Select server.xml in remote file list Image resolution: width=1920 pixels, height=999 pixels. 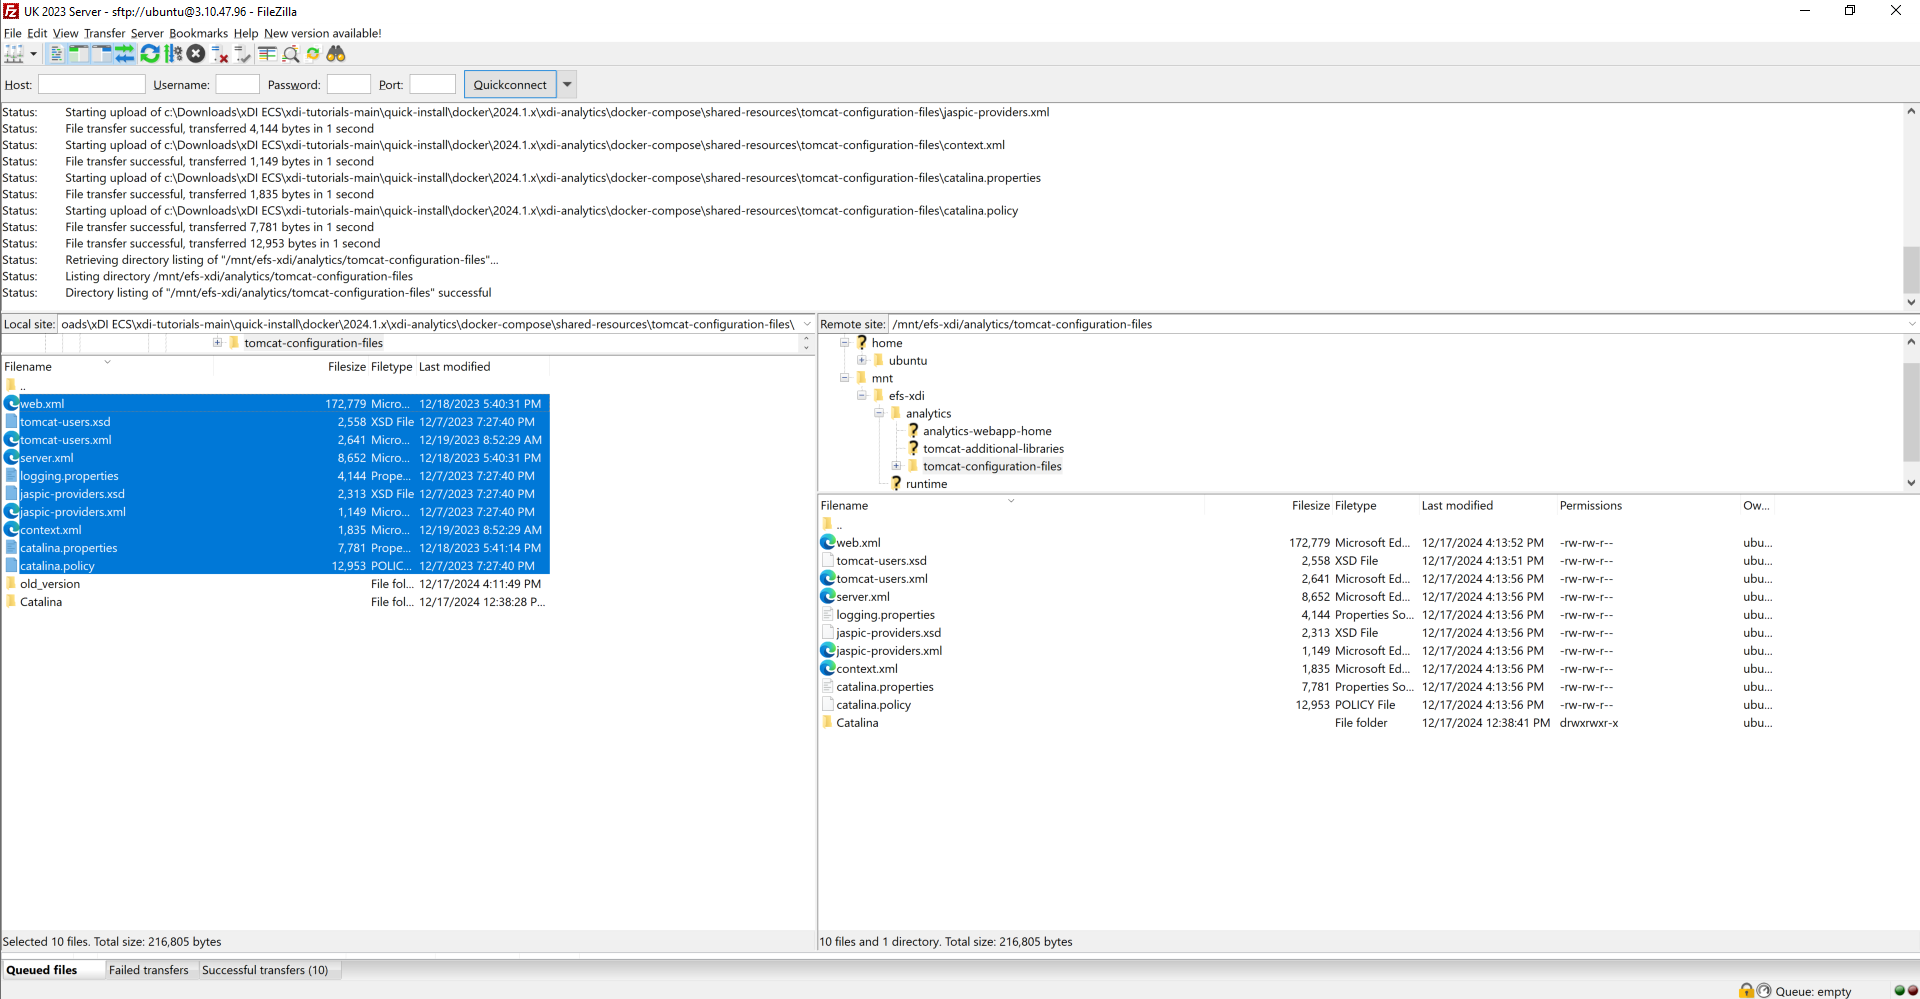pyautogui.click(x=862, y=597)
